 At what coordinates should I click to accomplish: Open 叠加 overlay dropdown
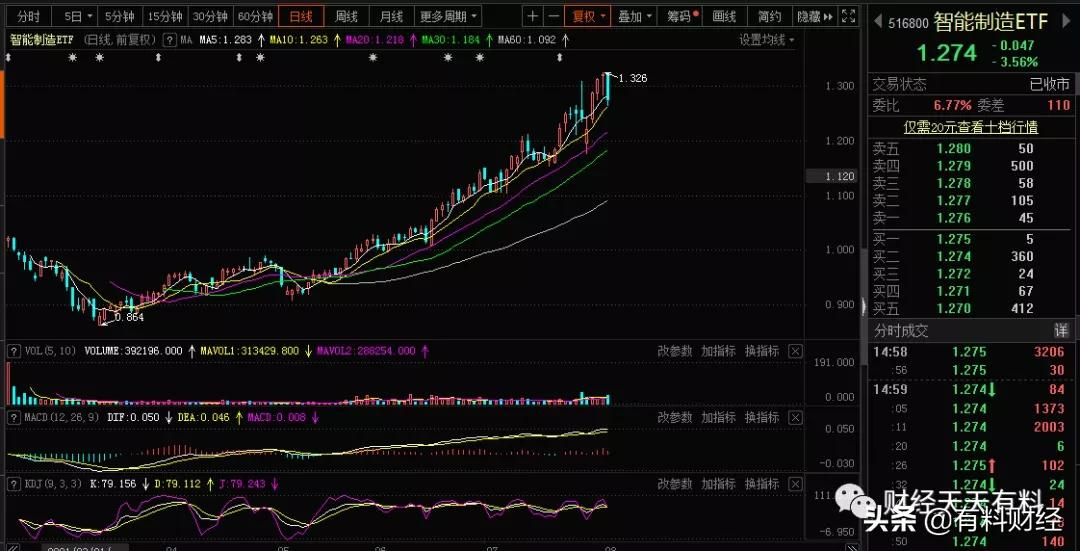[634, 16]
